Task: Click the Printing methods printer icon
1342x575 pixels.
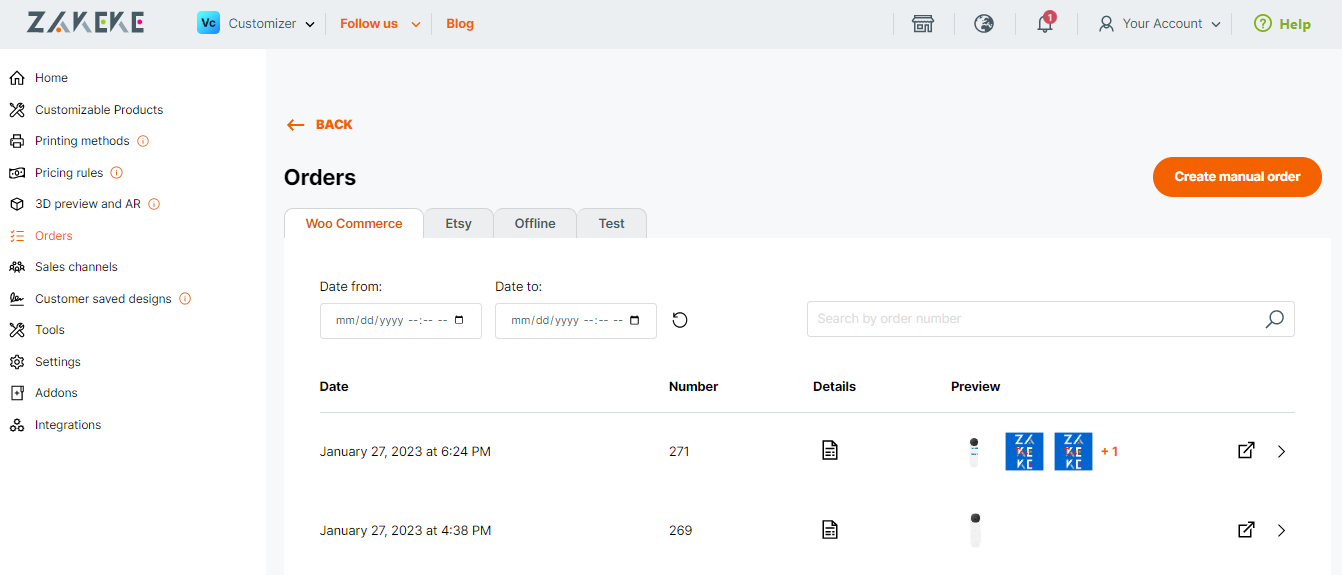Action: pos(17,141)
